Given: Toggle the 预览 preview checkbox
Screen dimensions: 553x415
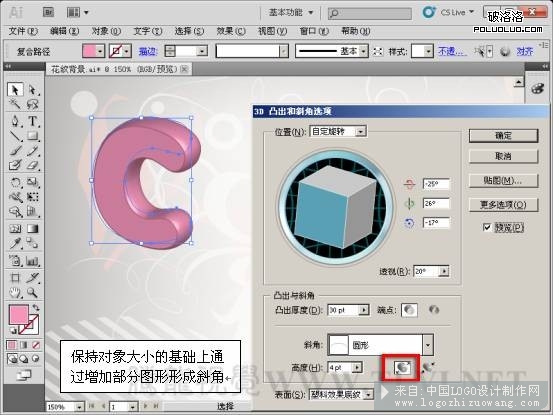Looking at the screenshot, I should (x=487, y=227).
